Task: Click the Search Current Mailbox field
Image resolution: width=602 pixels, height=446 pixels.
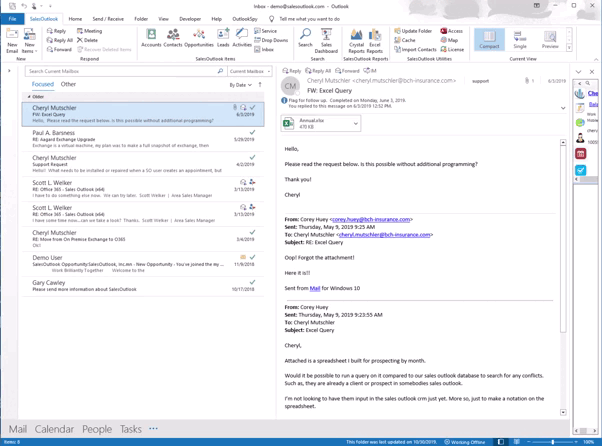Action: (120, 71)
